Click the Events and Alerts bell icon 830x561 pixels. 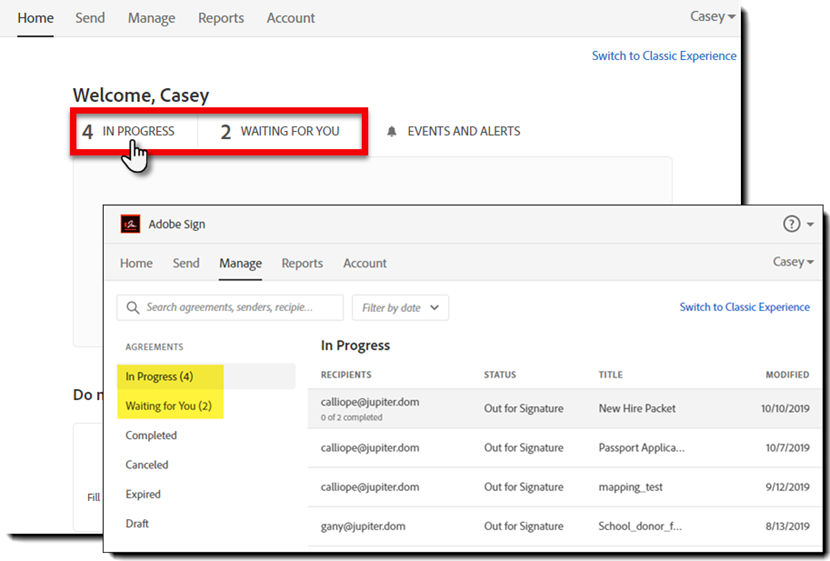click(x=391, y=131)
